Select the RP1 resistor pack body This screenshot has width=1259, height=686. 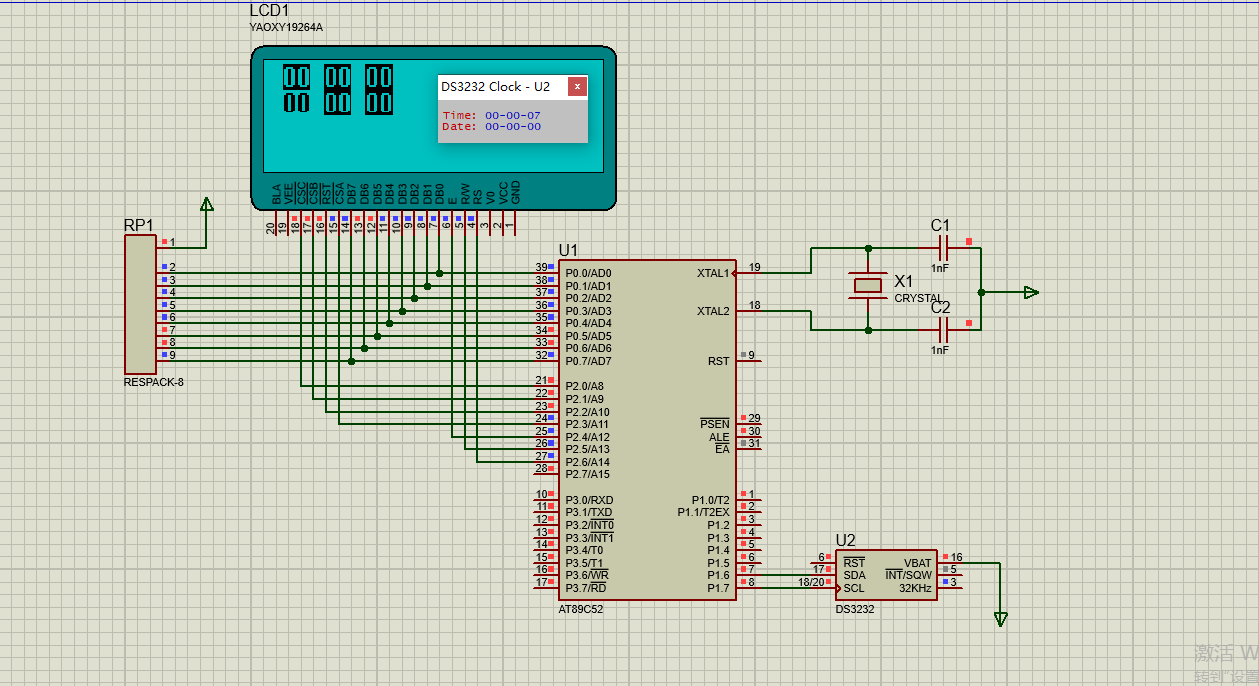click(x=140, y=304)
